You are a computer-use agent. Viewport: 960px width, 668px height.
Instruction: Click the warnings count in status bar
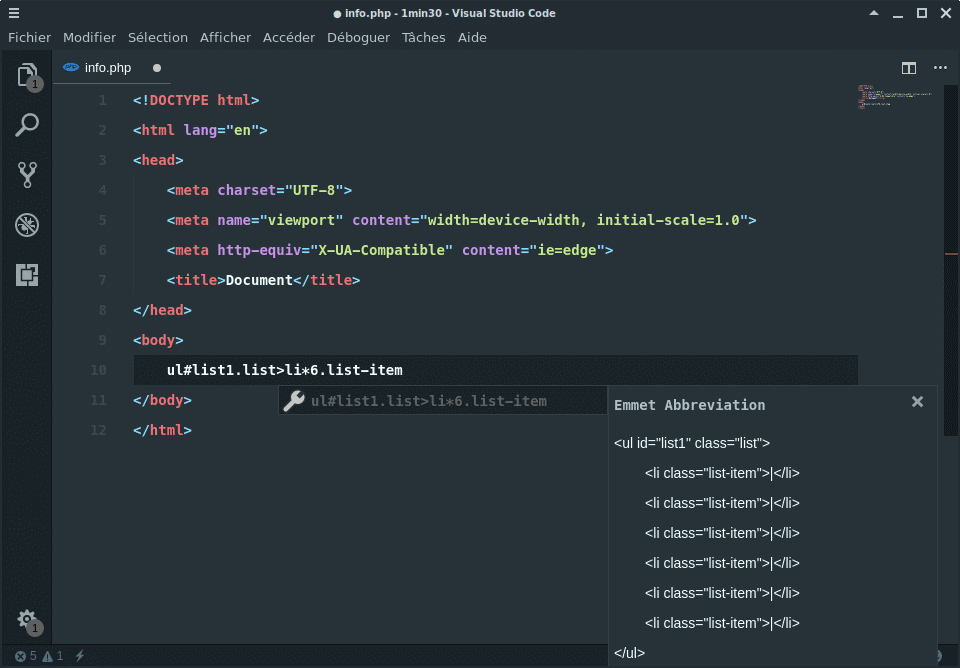53,656
